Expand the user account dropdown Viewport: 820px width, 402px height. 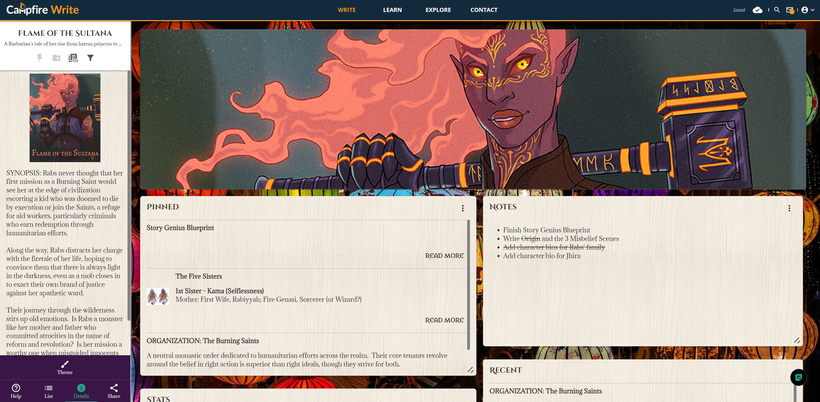pos(806,10)
